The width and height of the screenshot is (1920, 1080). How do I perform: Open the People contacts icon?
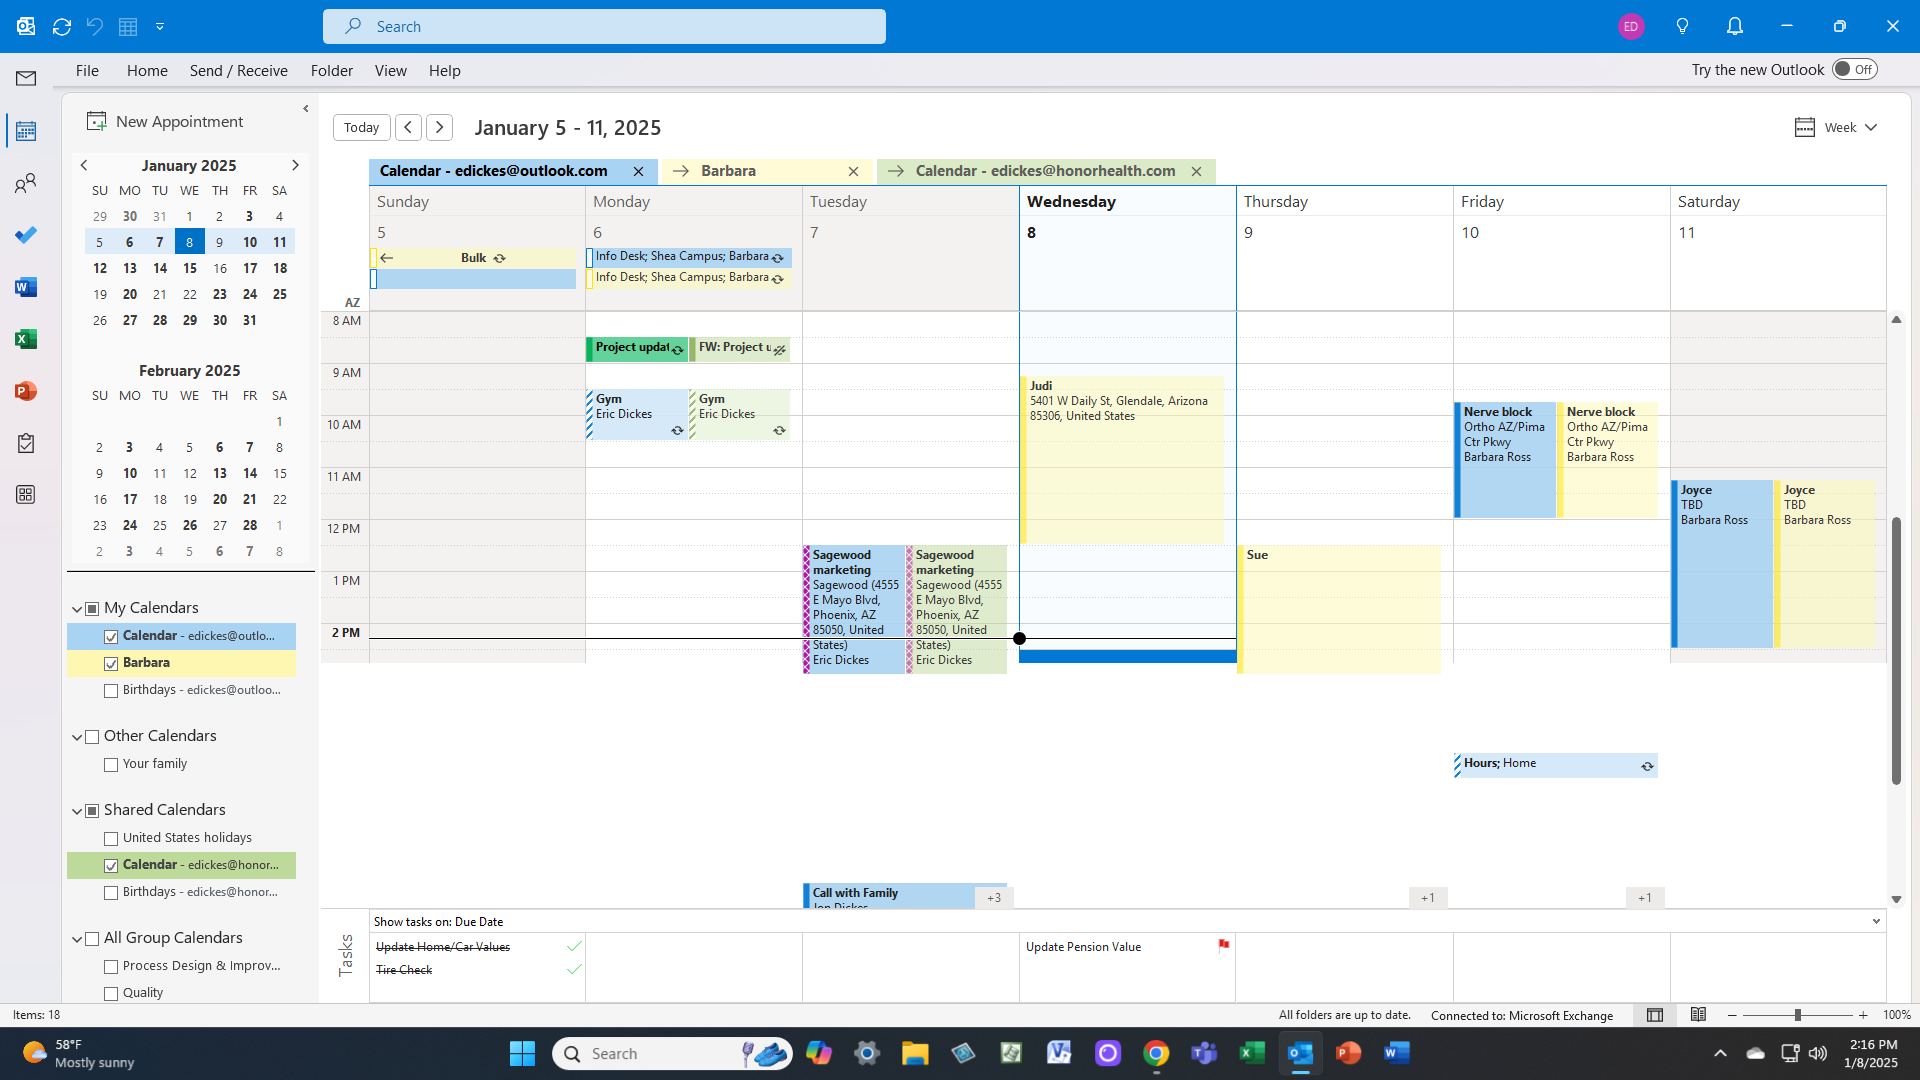[x=26, y=183]
